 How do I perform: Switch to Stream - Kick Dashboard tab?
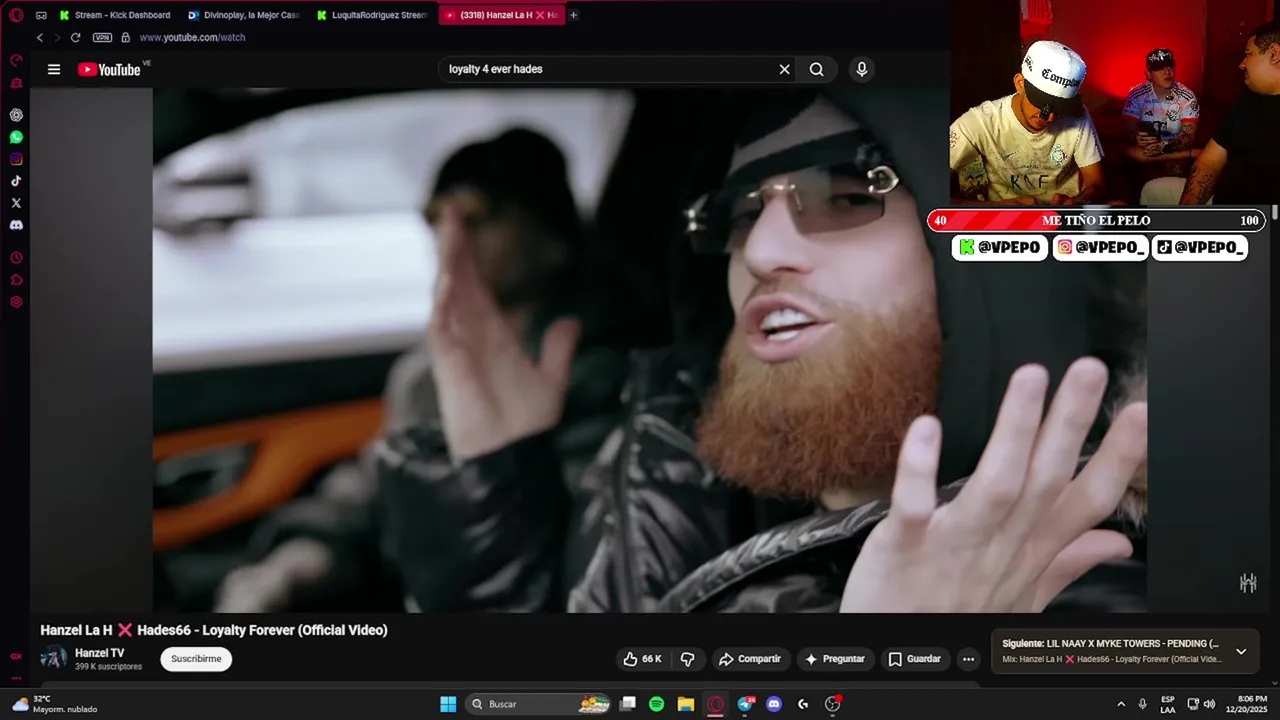tap(115, 15)
